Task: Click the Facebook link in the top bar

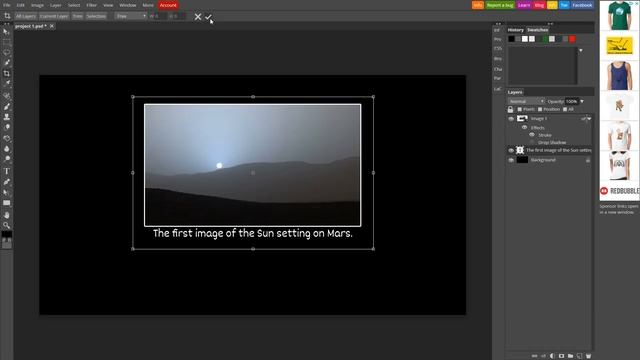Action: [x=582, y=5]
